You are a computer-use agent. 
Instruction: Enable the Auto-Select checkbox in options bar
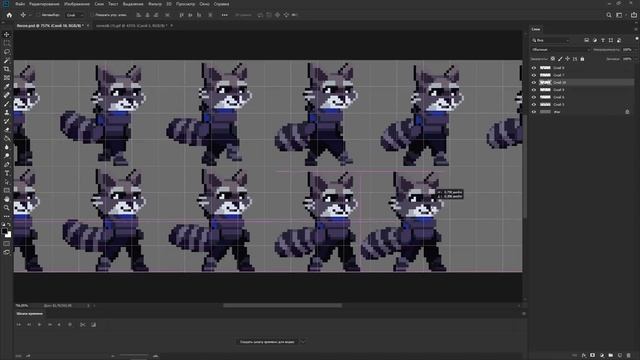pos(38,15)
